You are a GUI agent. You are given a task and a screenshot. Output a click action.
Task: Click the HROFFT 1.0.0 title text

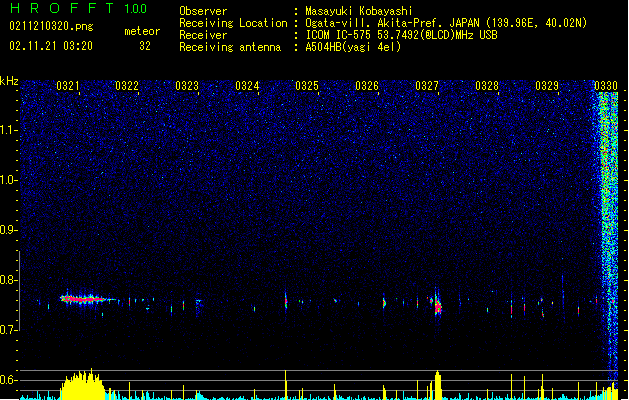coord(78,8)
